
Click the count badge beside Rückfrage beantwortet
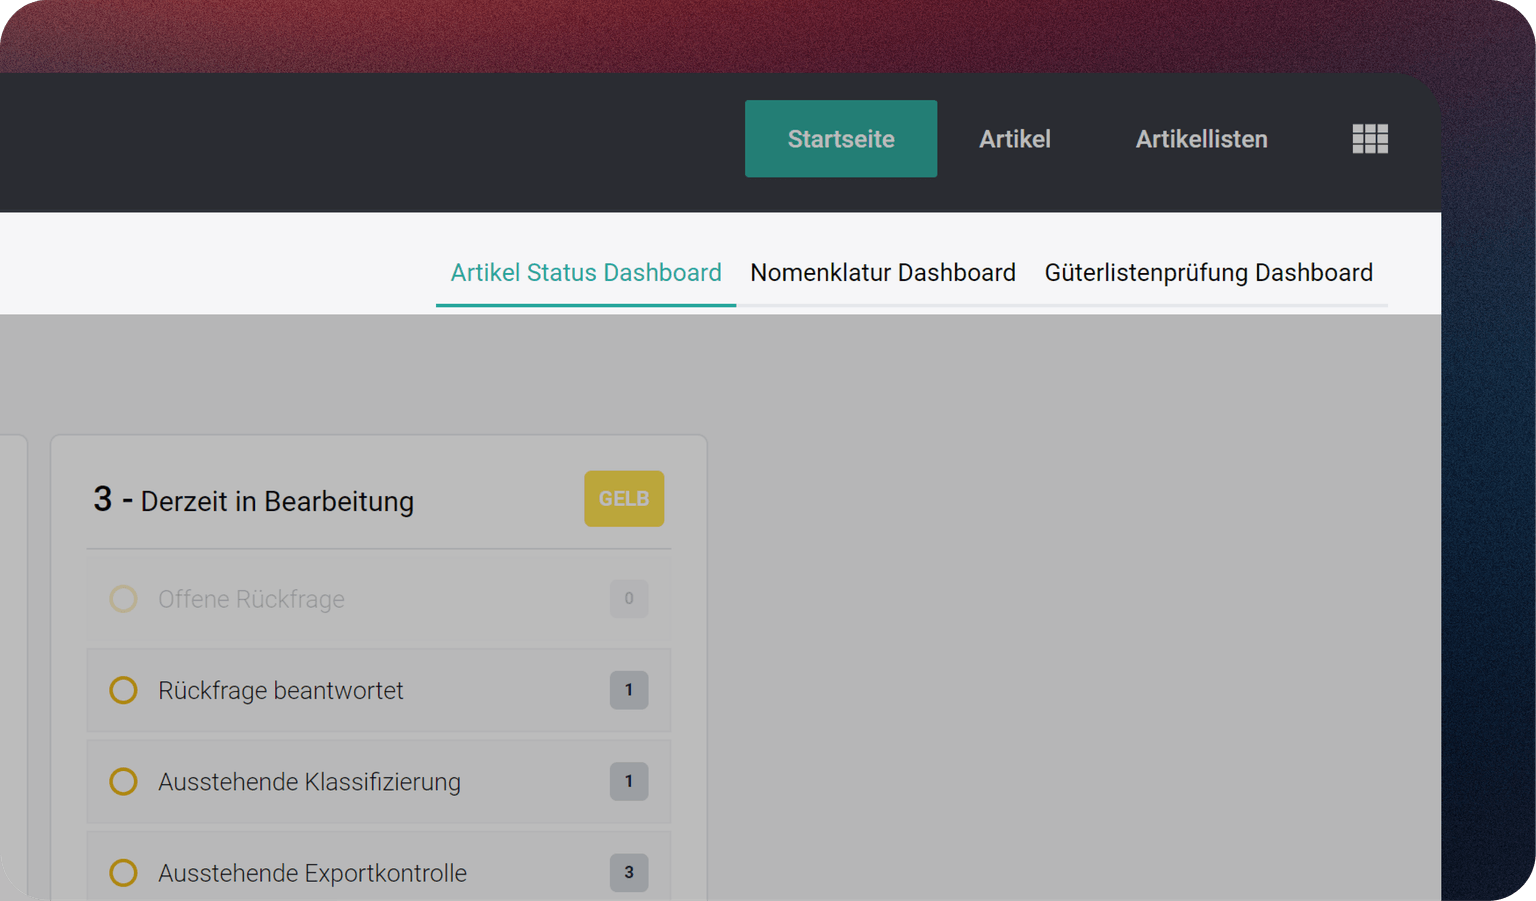tap(629, 690)
